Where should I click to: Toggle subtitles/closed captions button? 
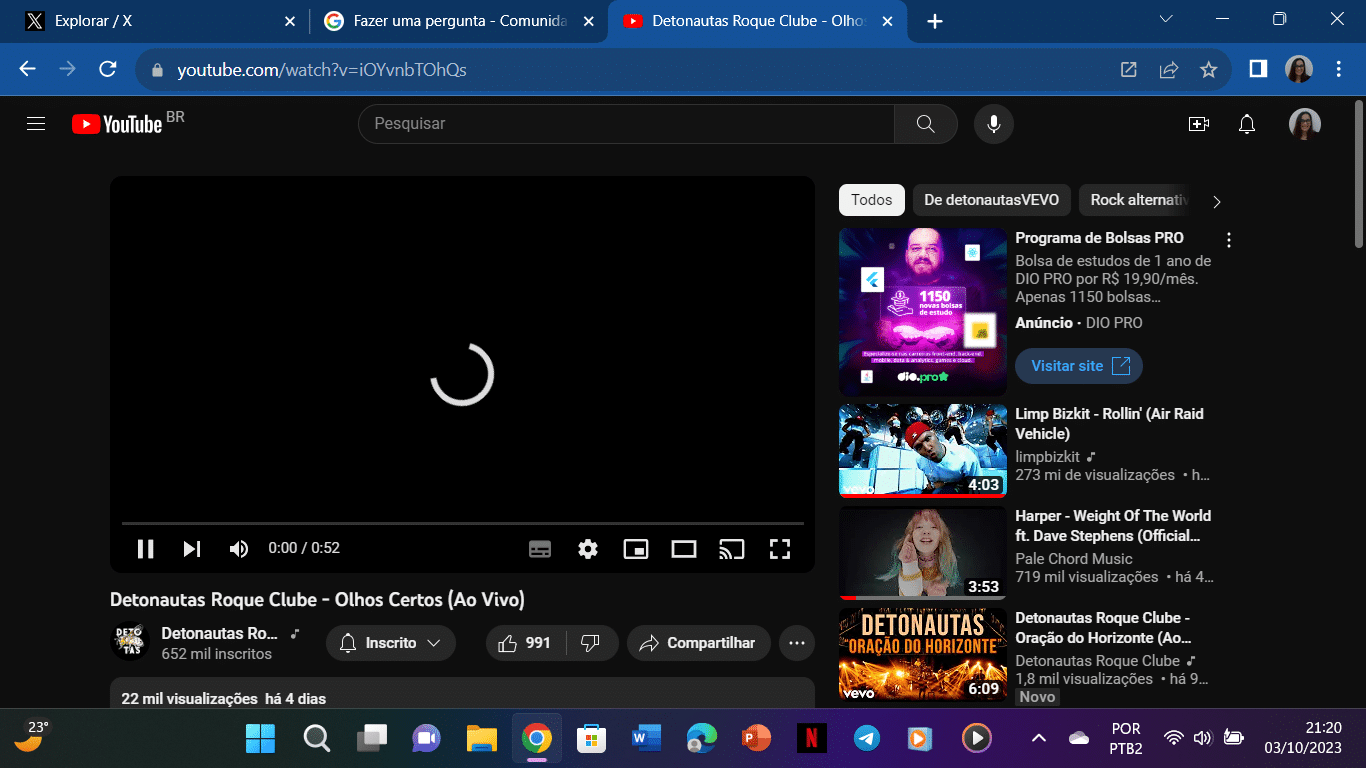[x=540, y=549]
